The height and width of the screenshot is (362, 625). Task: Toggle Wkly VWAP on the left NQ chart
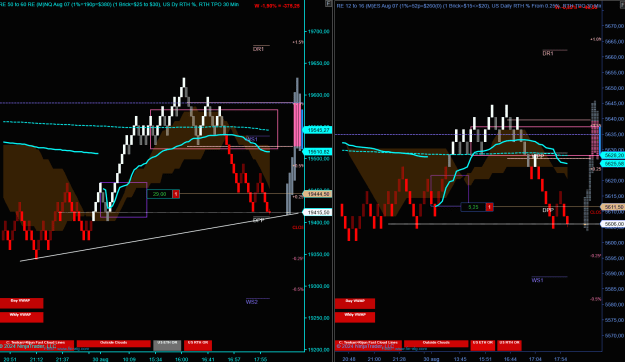tap(22, 317)
